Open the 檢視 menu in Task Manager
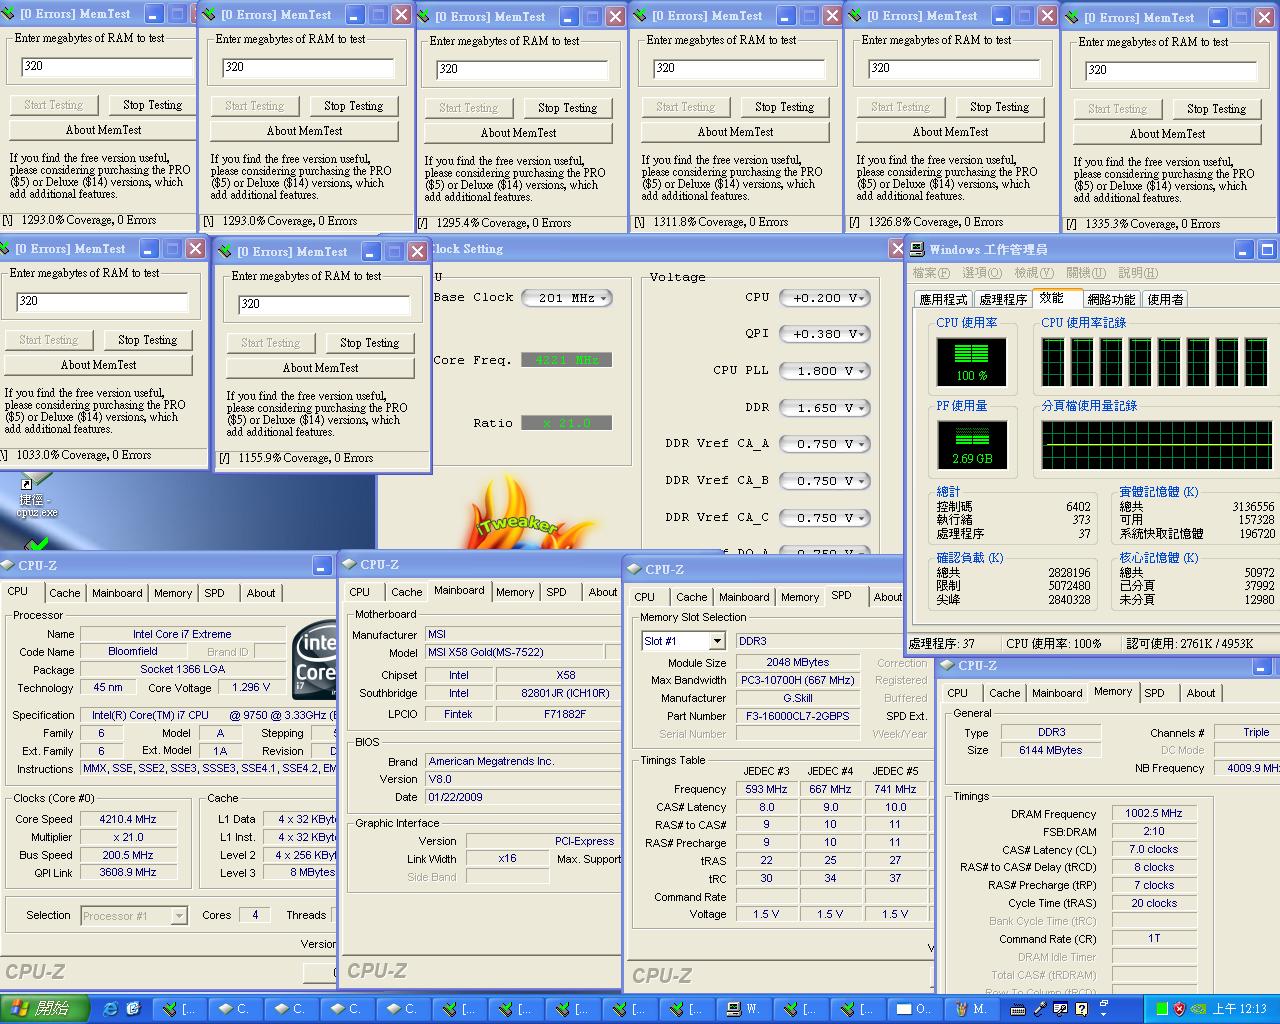This screenshot has height=1024, width=1280. [1033, 272]
